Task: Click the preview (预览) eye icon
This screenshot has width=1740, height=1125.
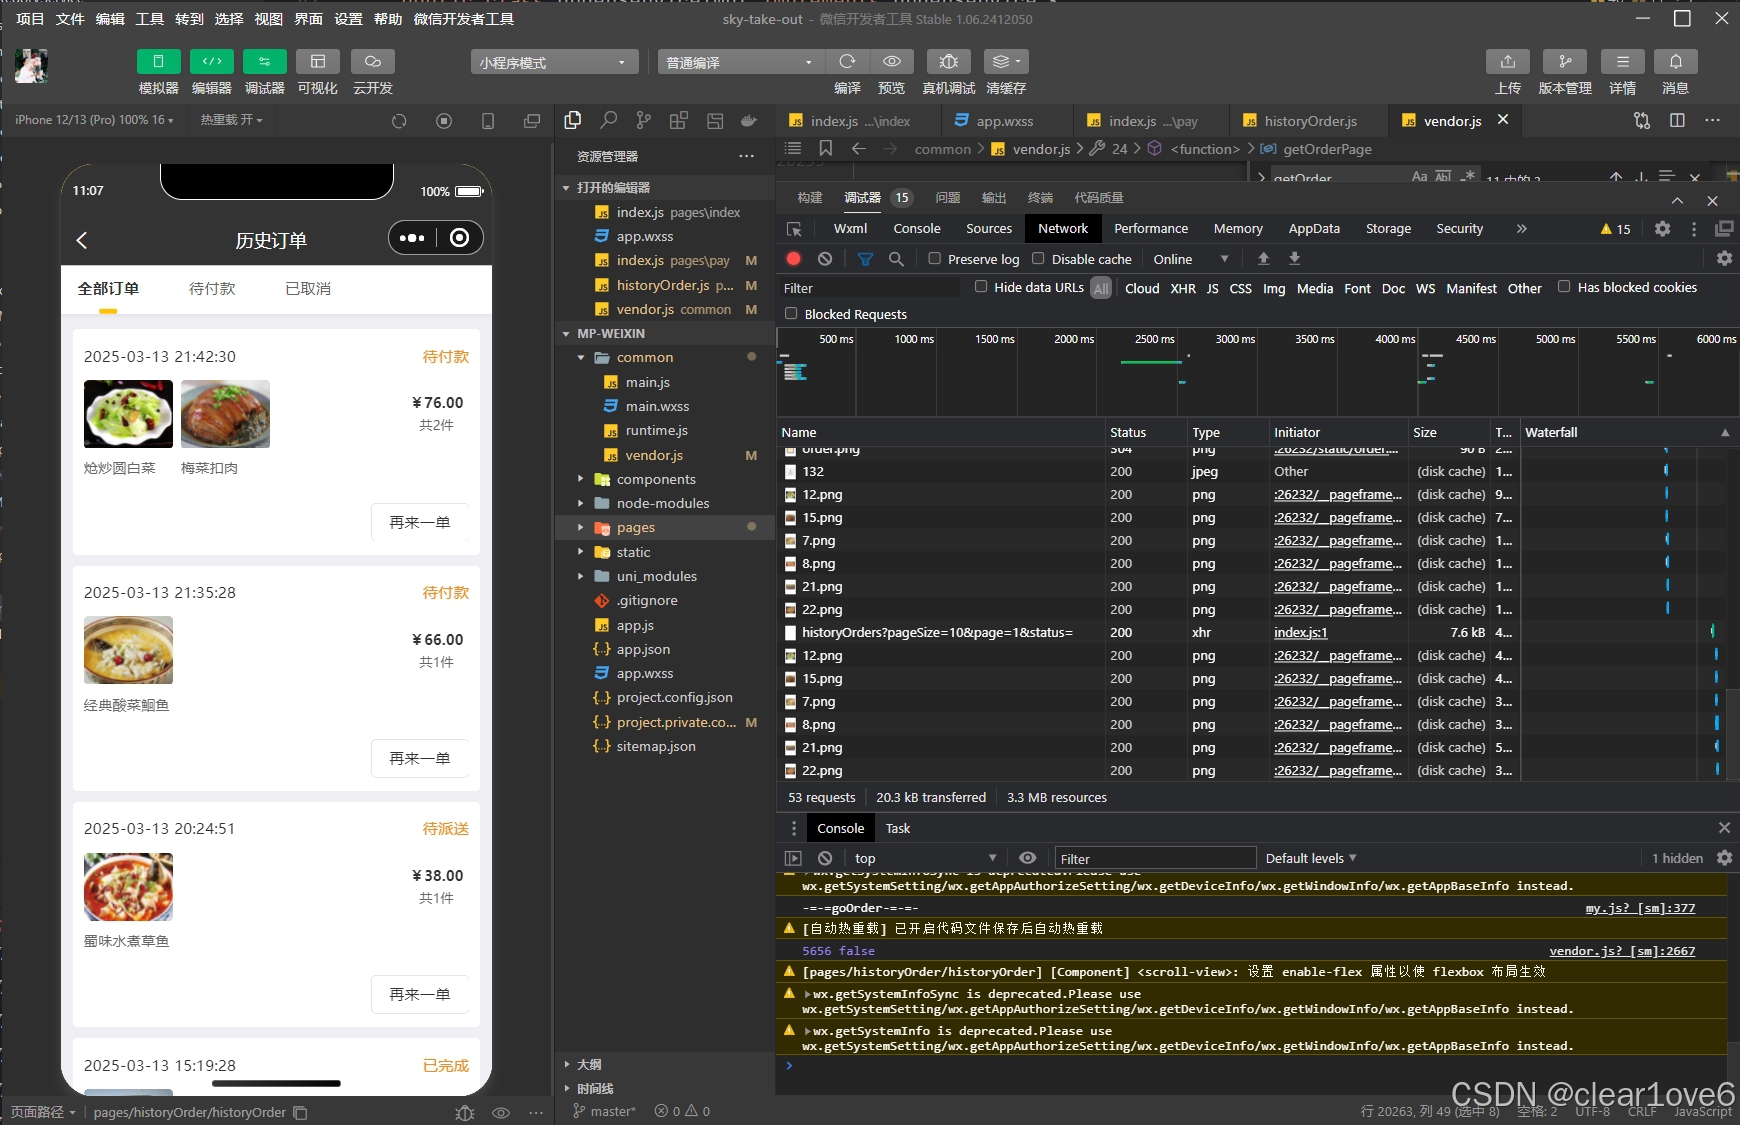Action: pyautogui.click(x=891, y=62)
